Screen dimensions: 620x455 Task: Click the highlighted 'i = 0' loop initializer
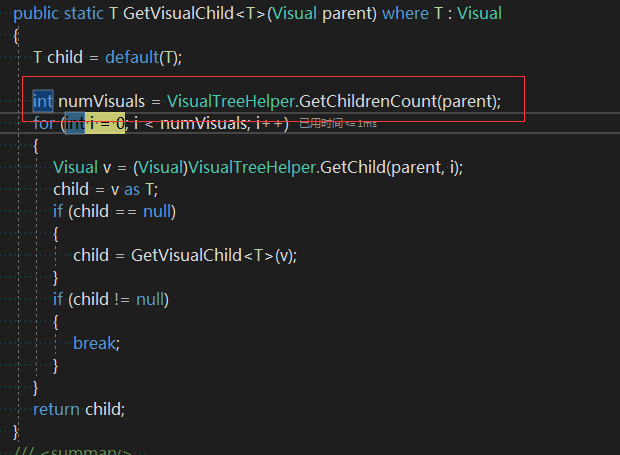click(x=105, y=123)
